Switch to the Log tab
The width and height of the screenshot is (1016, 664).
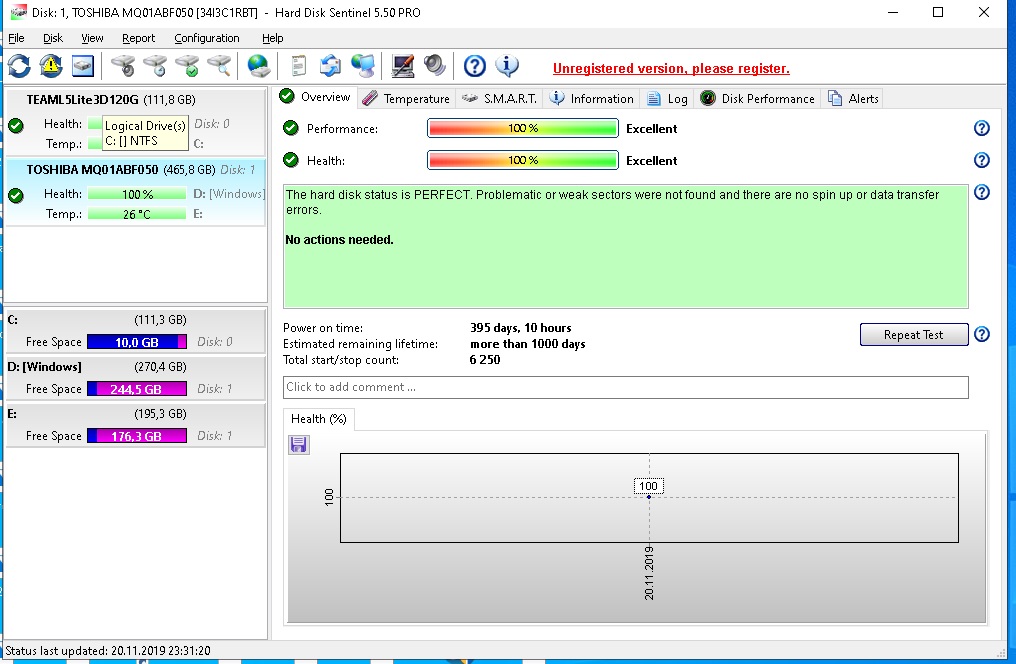coord(667,98)
